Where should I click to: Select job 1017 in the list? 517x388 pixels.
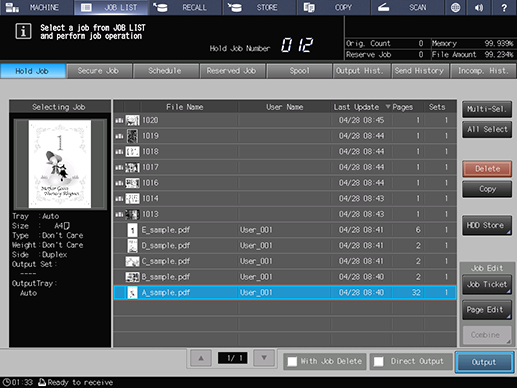(x=285, y=167)
